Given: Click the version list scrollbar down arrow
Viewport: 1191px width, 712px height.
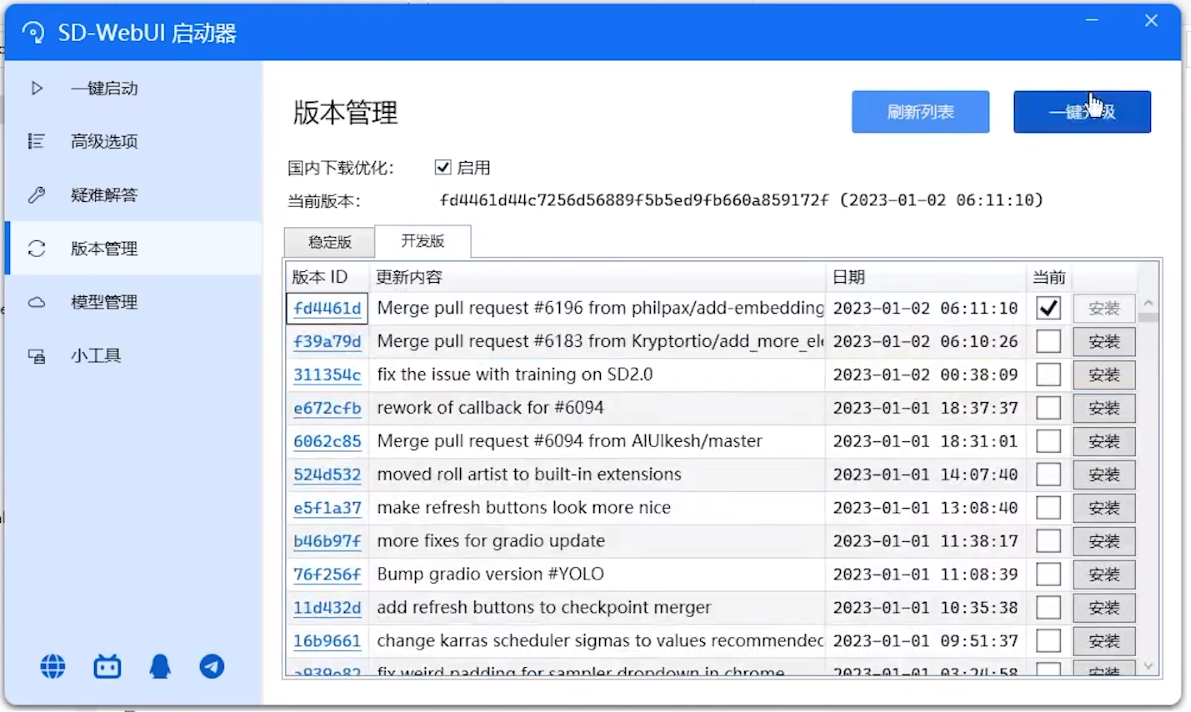Looking at the screenshot, I should tap(1148, 666).
